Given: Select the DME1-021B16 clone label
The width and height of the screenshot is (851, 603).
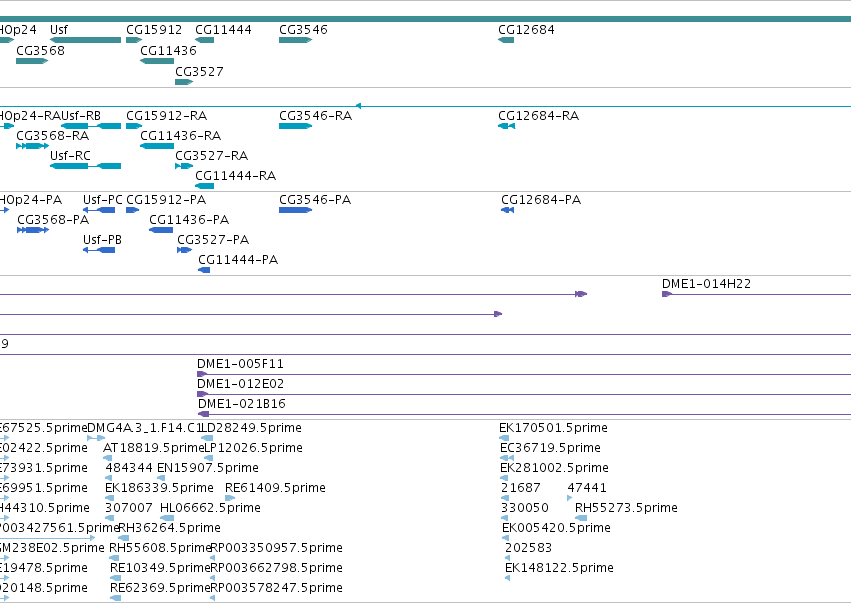Looking at the screenshot, I should pyautogui.click(x=242, y=404).
